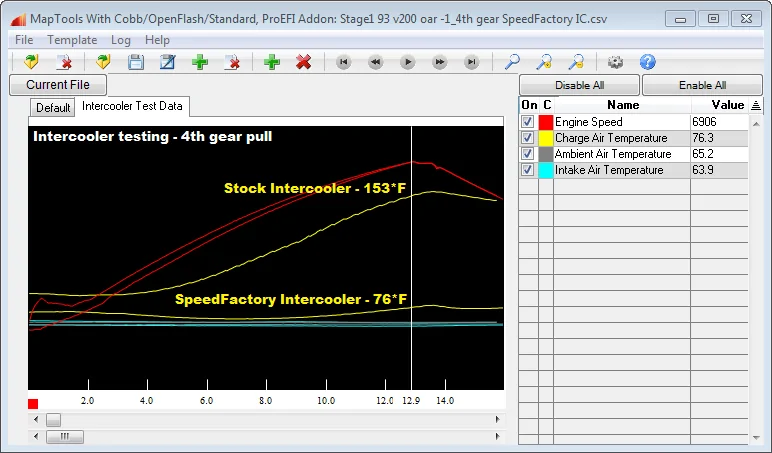Image resolution: width=772 pixels, height=453 pixels.
Task: Click the On column header
Action: (529, 105)
